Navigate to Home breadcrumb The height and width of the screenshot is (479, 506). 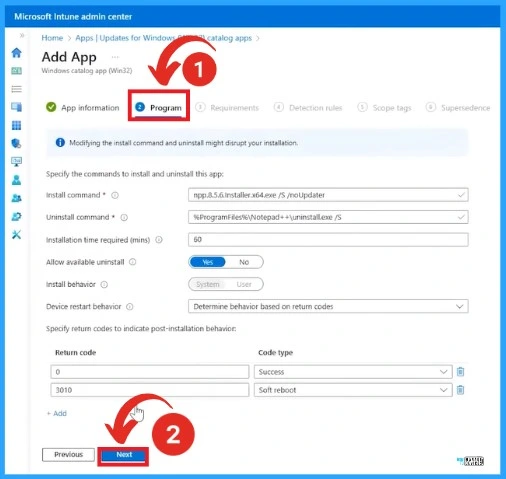click(x=52, y=38)
